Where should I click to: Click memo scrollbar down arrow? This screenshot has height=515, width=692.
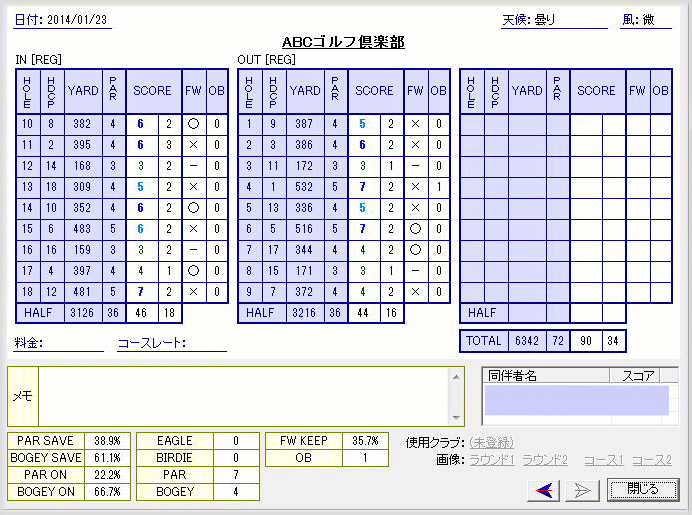456,417
